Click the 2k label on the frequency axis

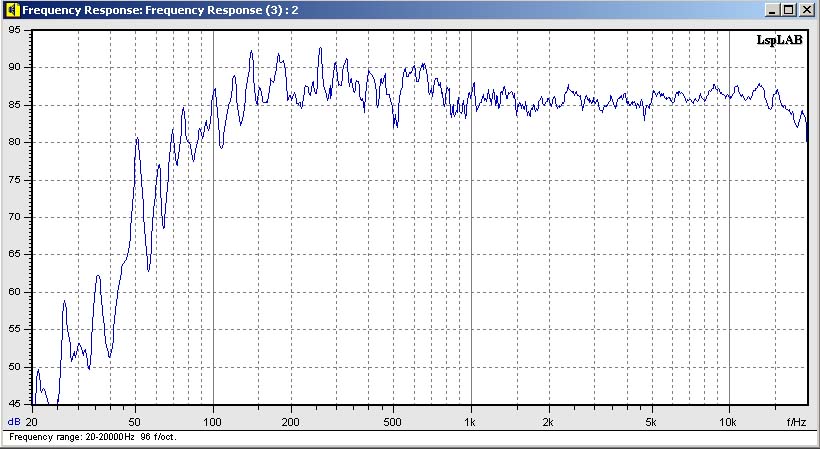pyautogui.click(x=548, y=422)
